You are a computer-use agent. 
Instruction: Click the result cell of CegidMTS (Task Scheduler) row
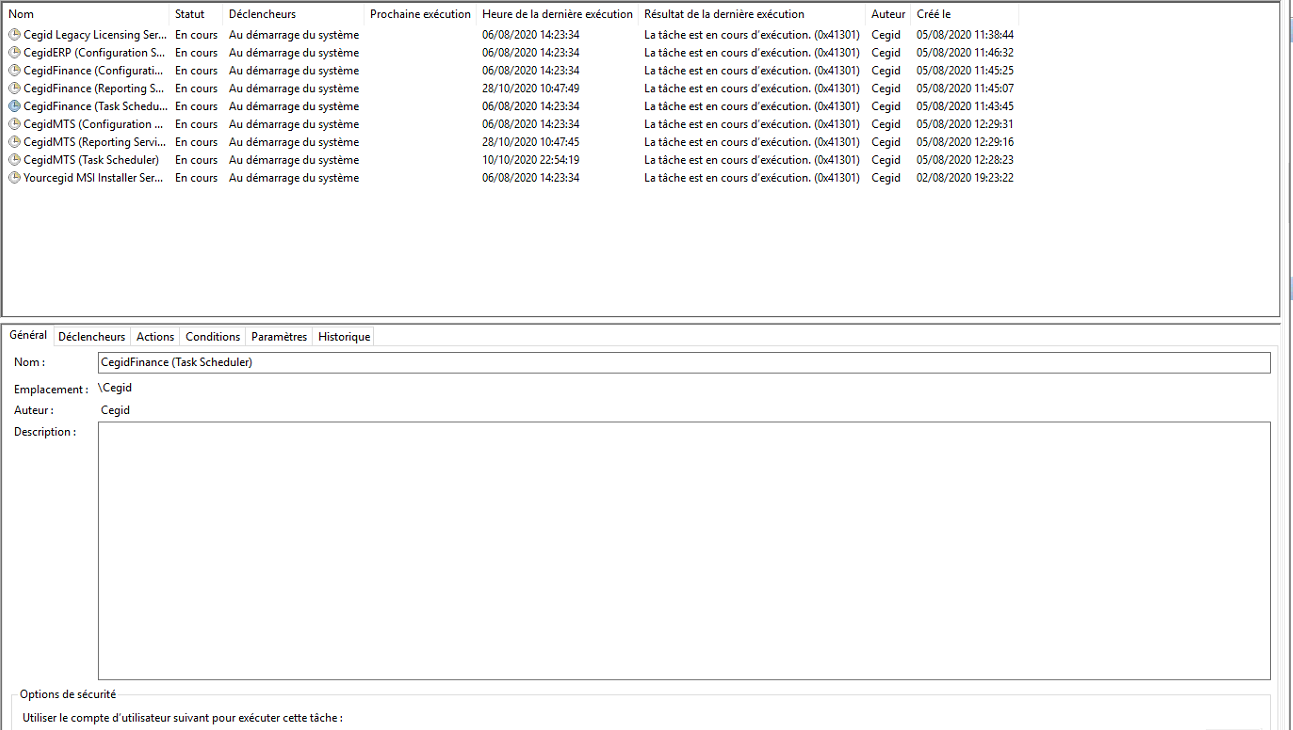tap(752, 160)
